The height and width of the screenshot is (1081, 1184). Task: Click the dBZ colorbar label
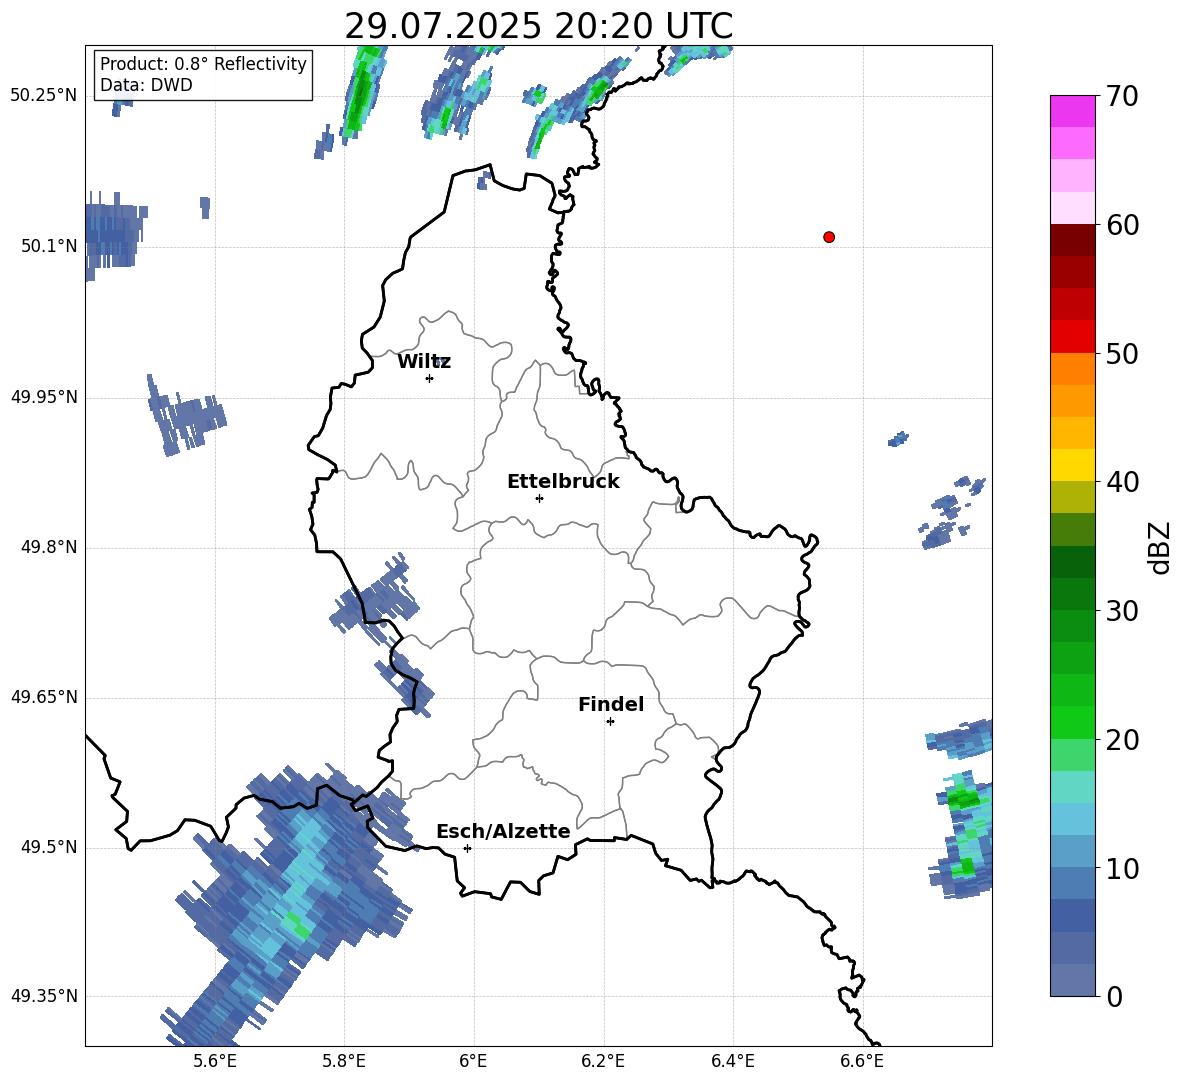click(x=1161, y=547)
